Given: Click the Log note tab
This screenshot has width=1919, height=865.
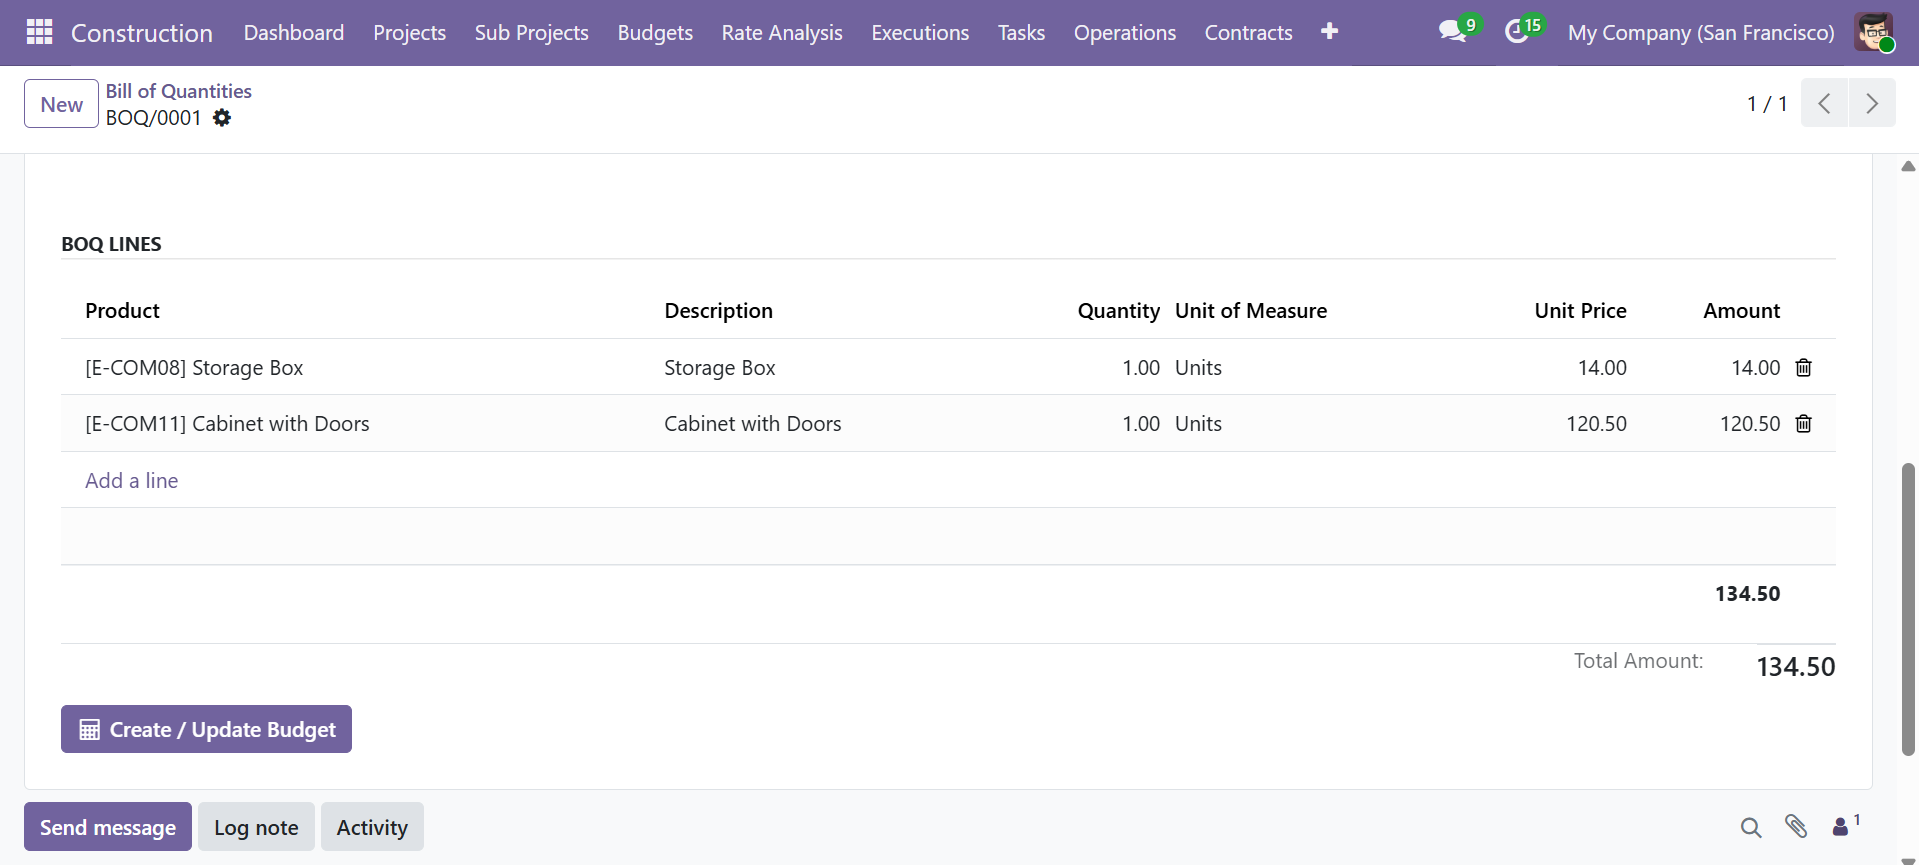Looking at the screenshot, I should point(256,827).
